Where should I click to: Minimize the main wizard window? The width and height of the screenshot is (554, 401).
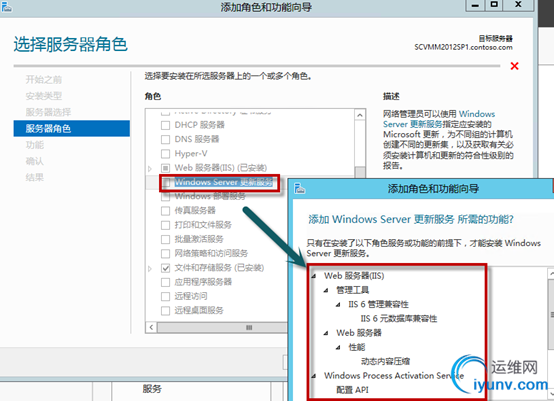476,5
